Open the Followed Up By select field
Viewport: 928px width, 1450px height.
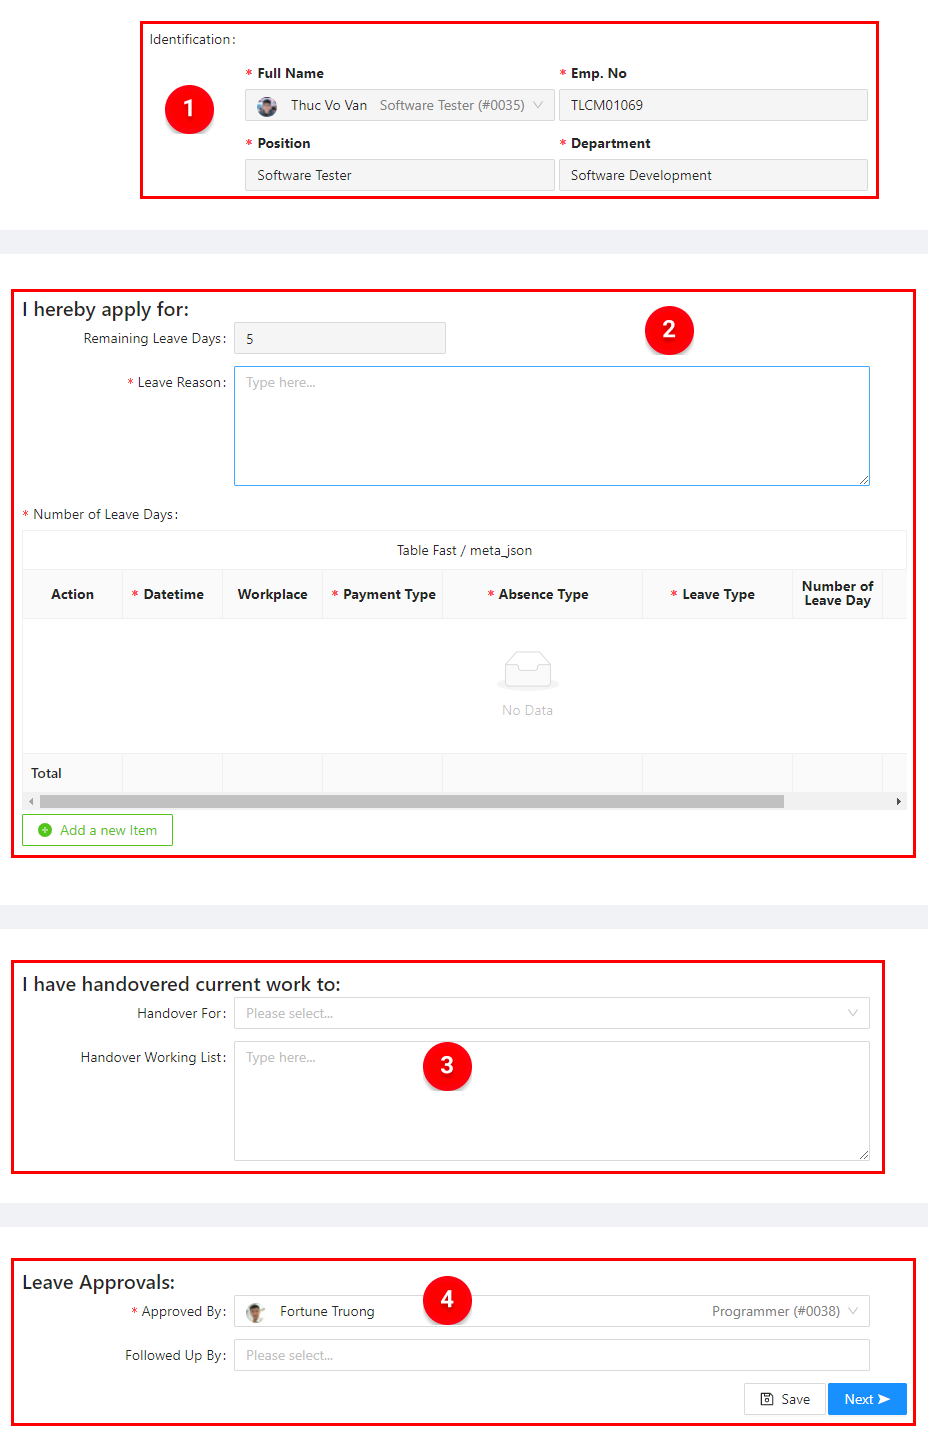click(551, 1355)
